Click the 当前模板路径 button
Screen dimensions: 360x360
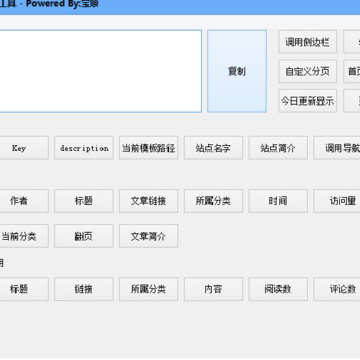[149, 148]
